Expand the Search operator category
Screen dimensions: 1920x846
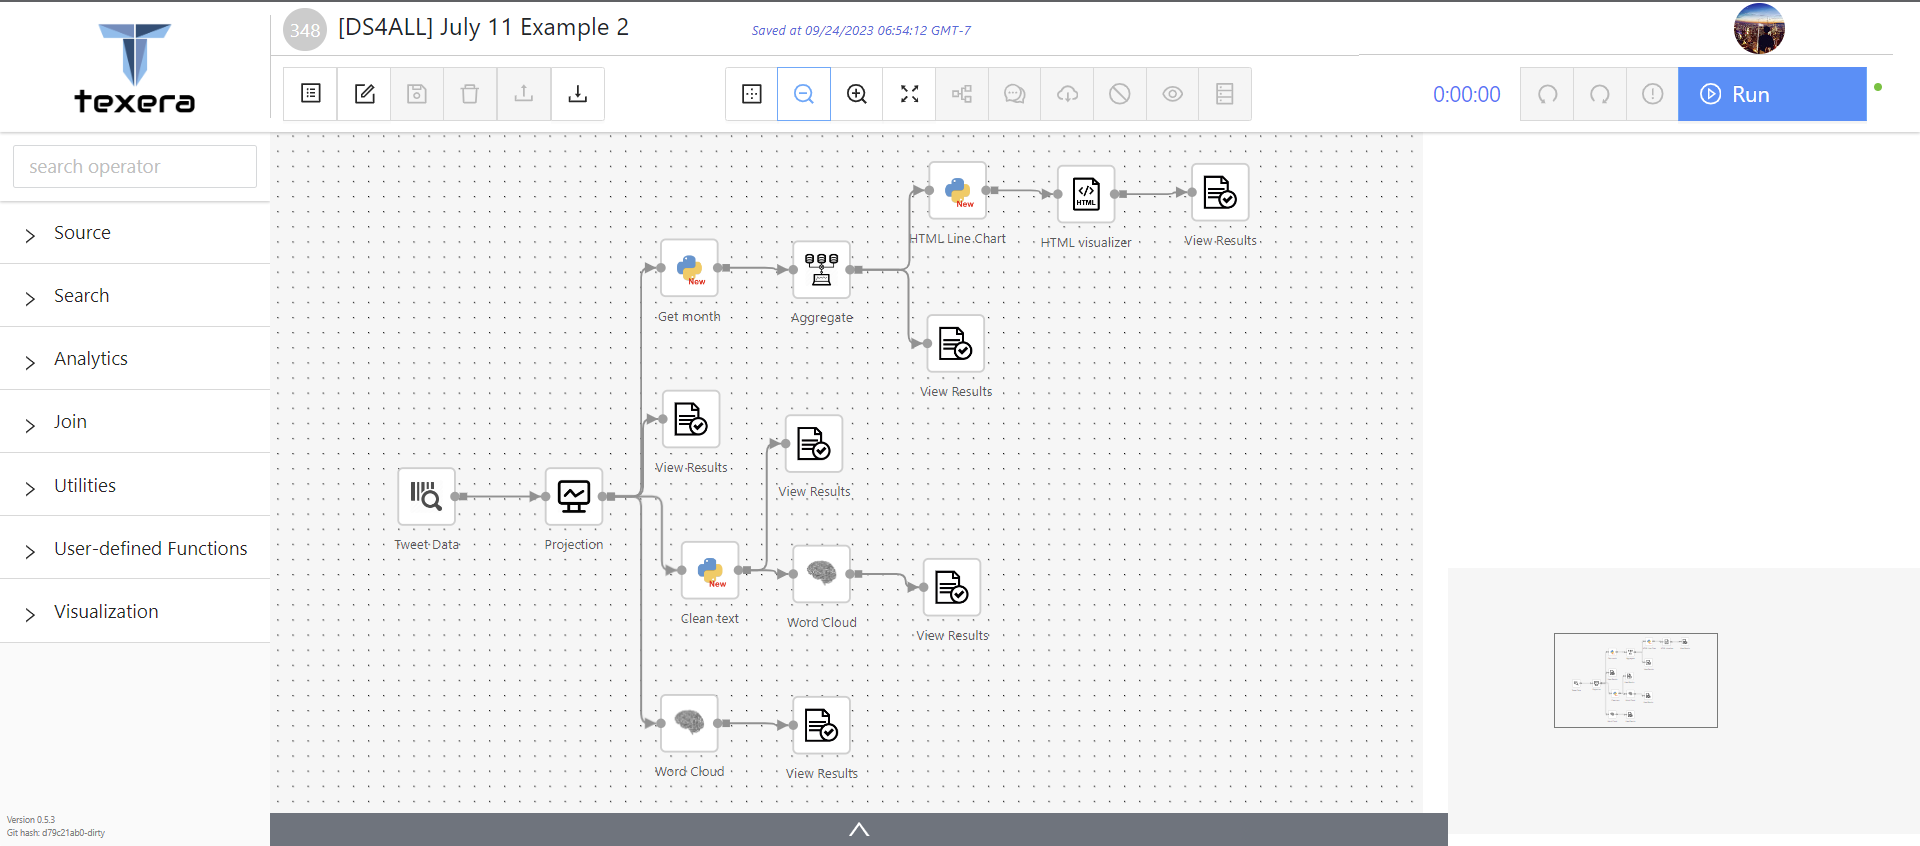pyautogui.click(x=135, y=296)
